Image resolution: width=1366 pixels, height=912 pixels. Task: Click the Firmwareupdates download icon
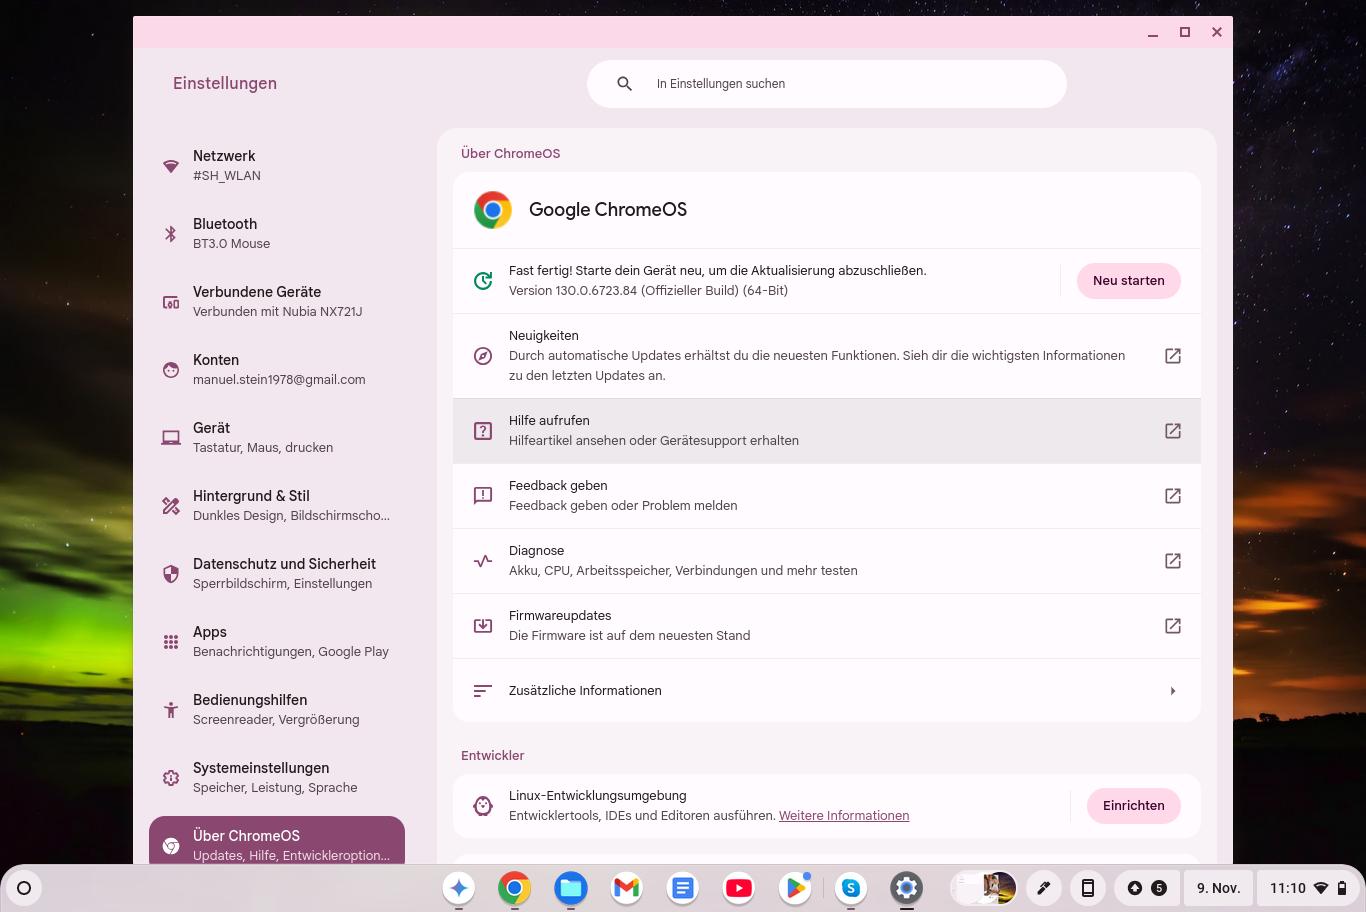point(483,626)
